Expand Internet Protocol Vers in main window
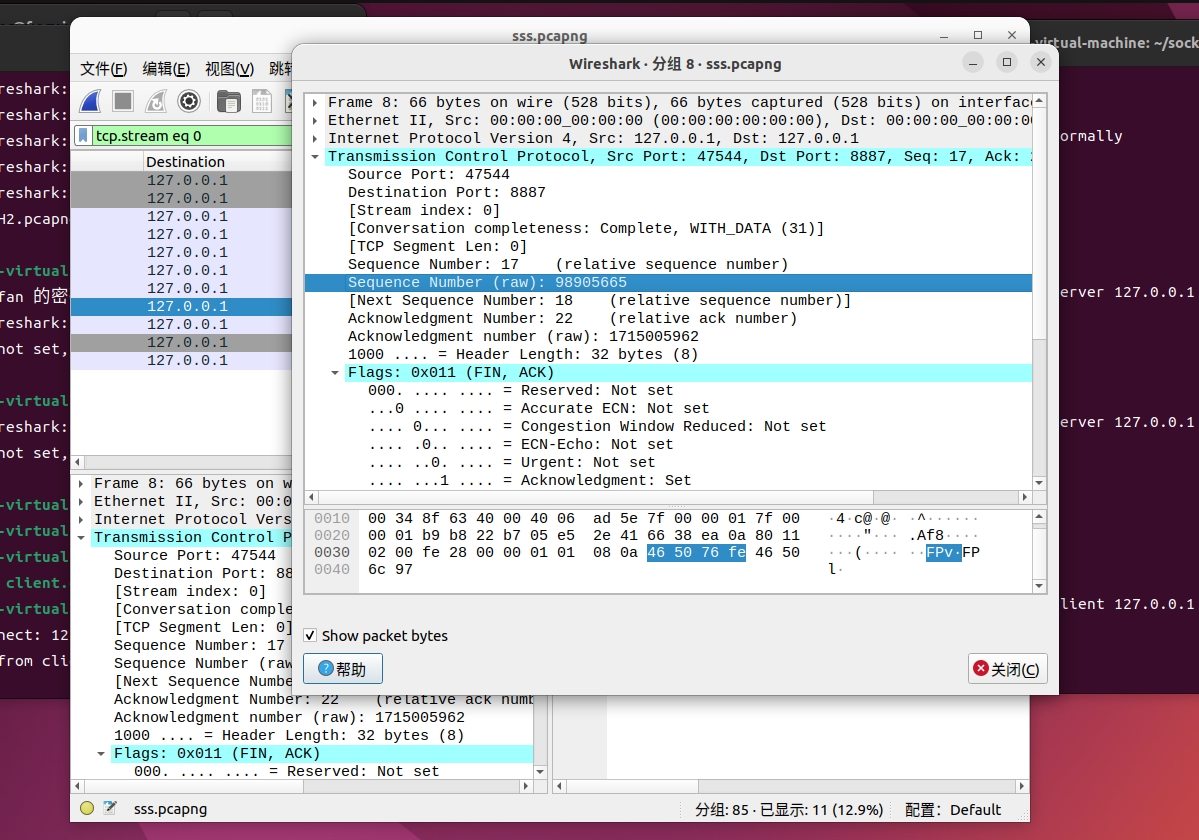 (81, 520)
